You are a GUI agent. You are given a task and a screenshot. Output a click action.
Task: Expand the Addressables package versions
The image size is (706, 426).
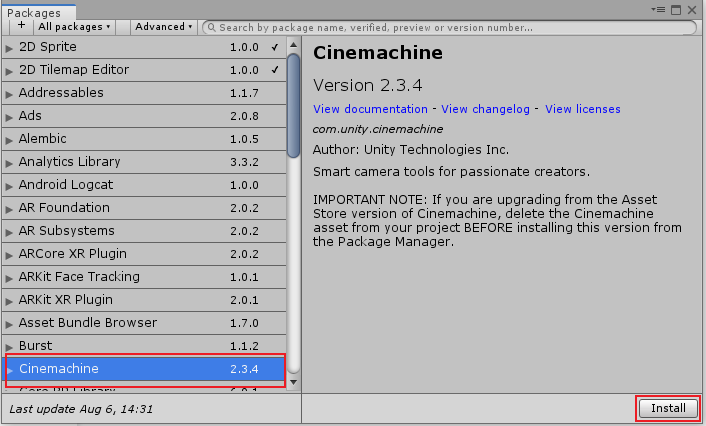coord(10,93)
